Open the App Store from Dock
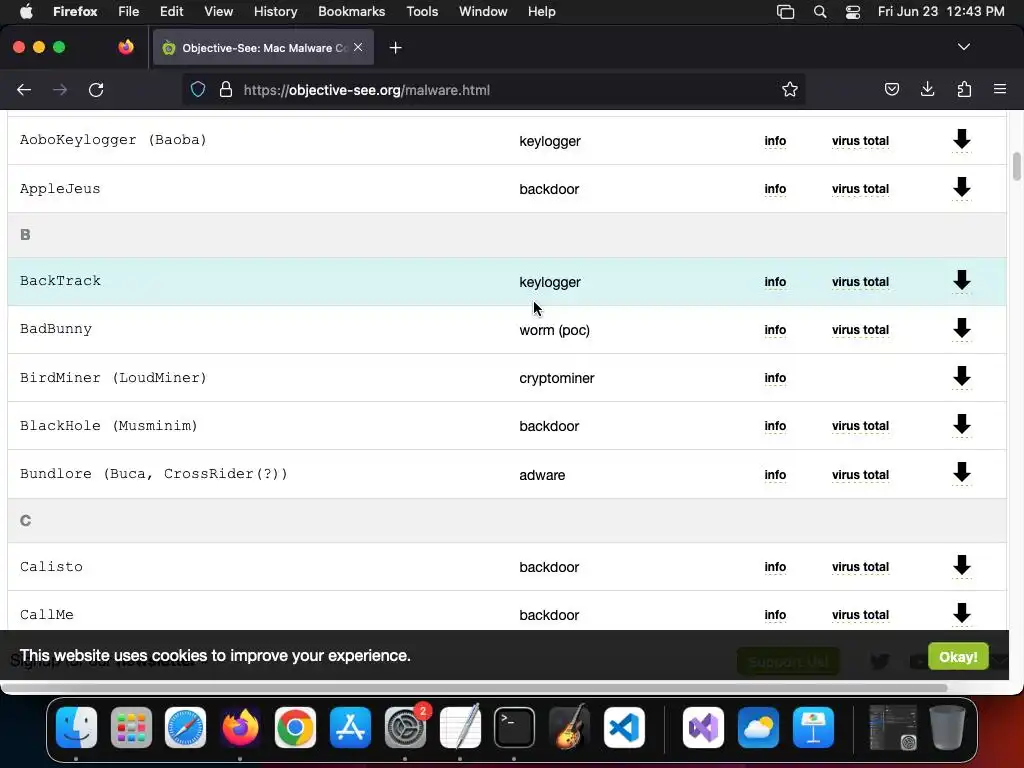1024x768 pixels. tap(350, 727)
